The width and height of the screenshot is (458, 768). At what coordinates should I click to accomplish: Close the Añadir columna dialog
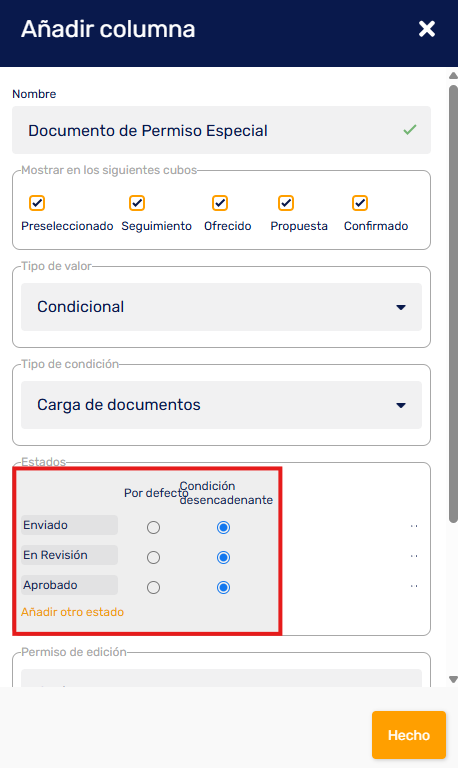(x=427, y=29)
